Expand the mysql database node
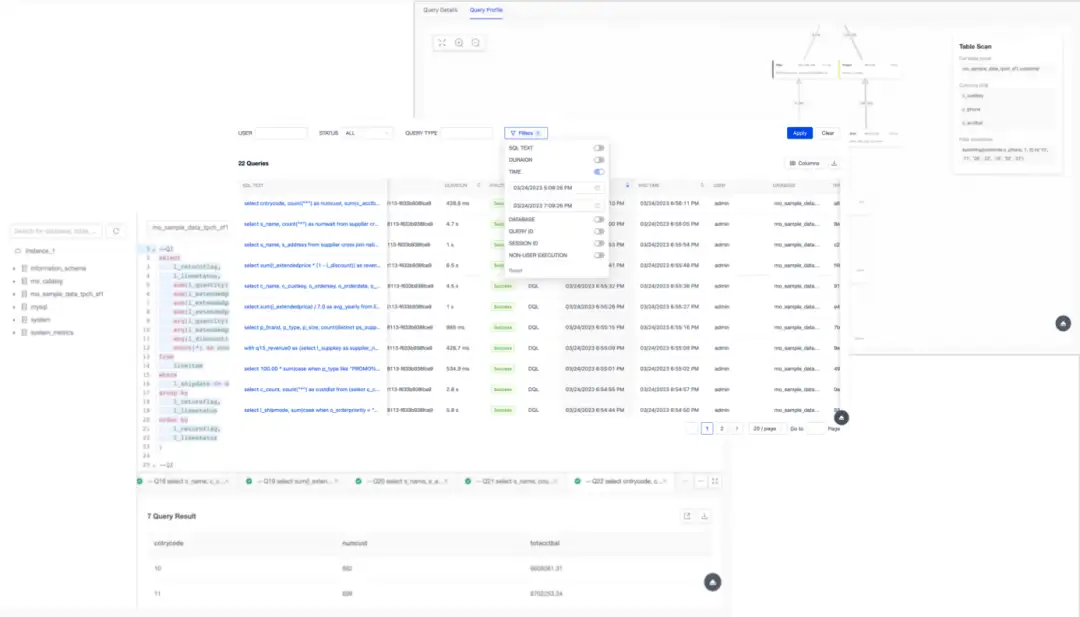This screenshot has height=617, width=1080. tap(14, 306)
